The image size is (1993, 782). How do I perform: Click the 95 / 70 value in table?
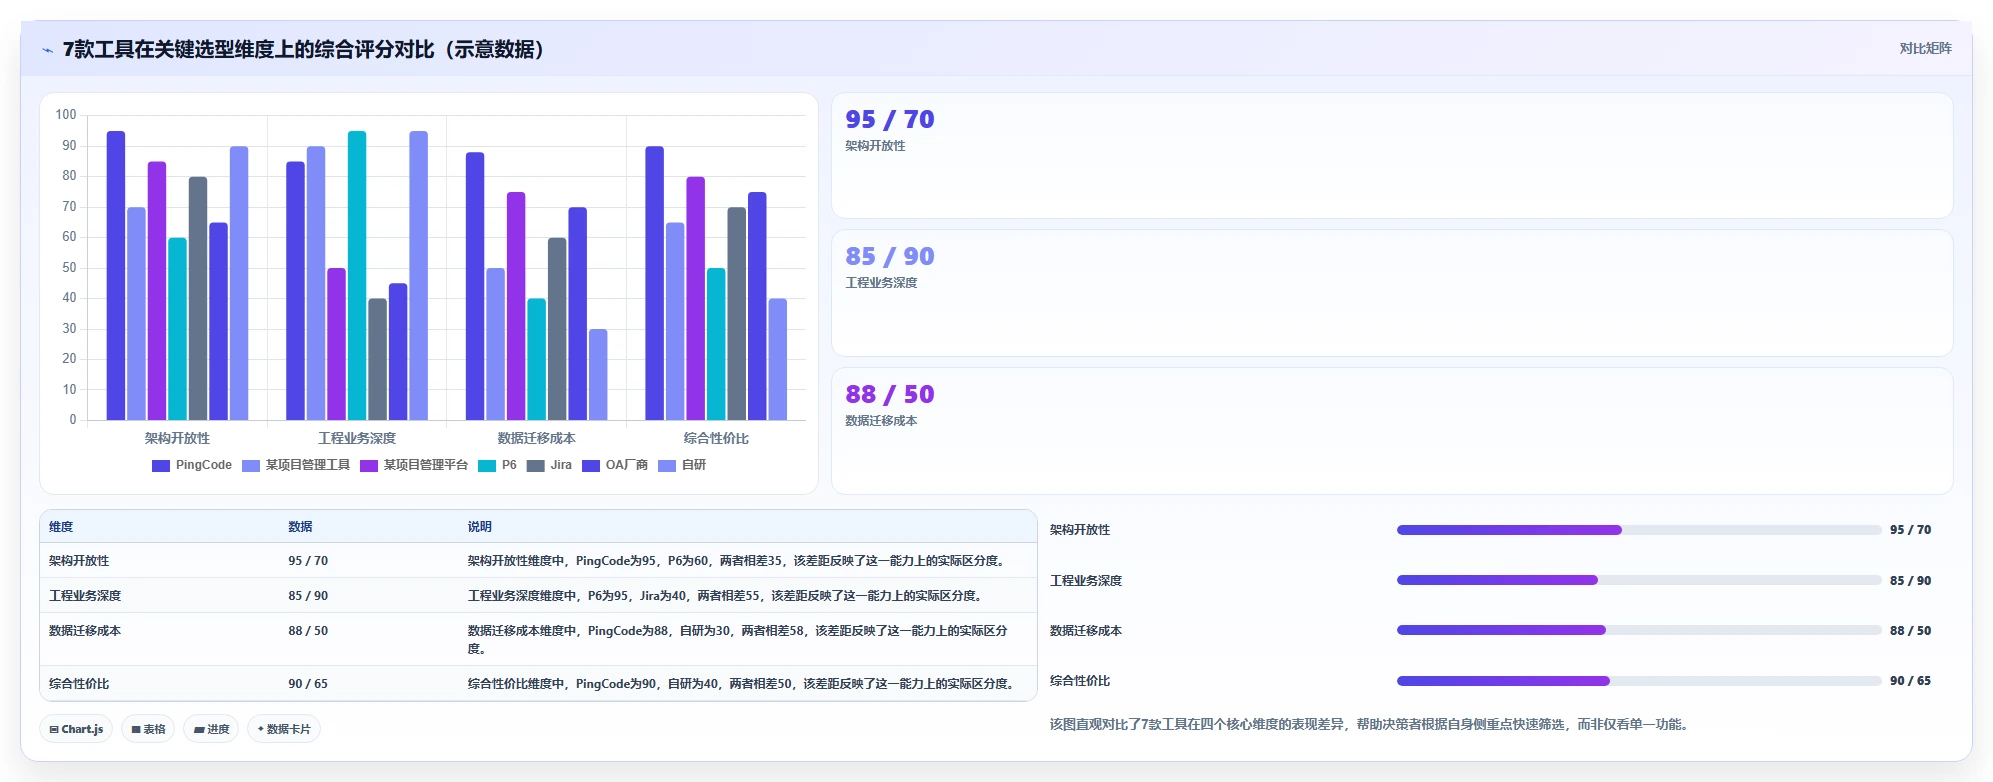(x=308, y=561)
